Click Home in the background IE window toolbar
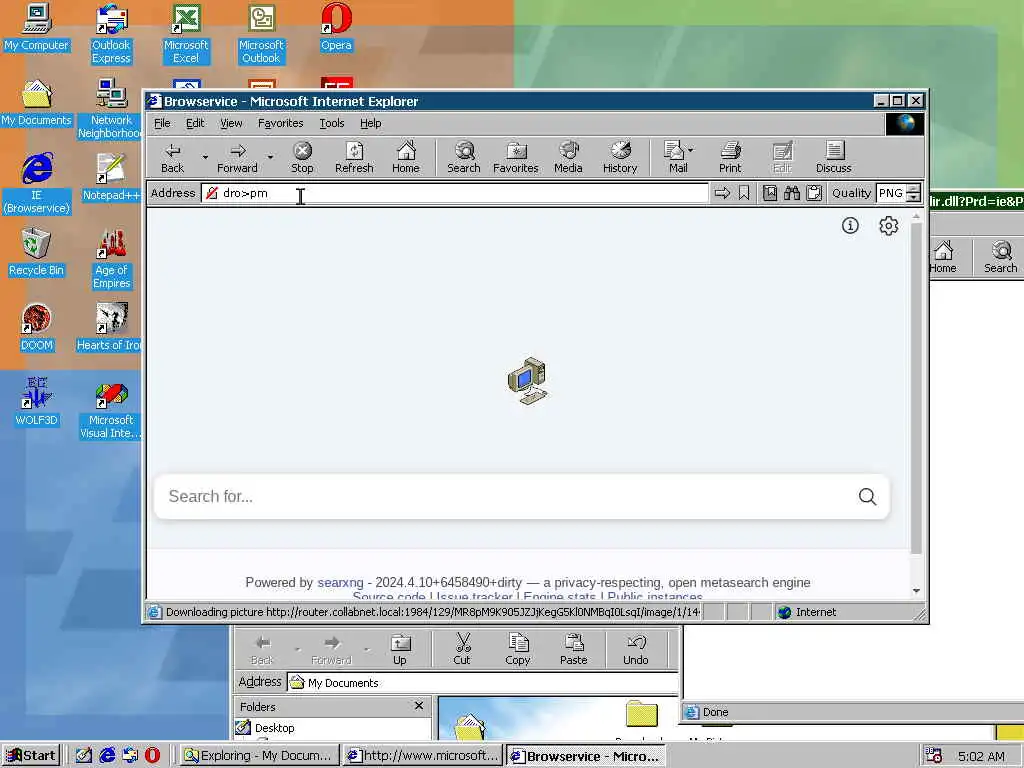Image resolution: width=1024 pixels, height=768 pixels. point(942,257)
